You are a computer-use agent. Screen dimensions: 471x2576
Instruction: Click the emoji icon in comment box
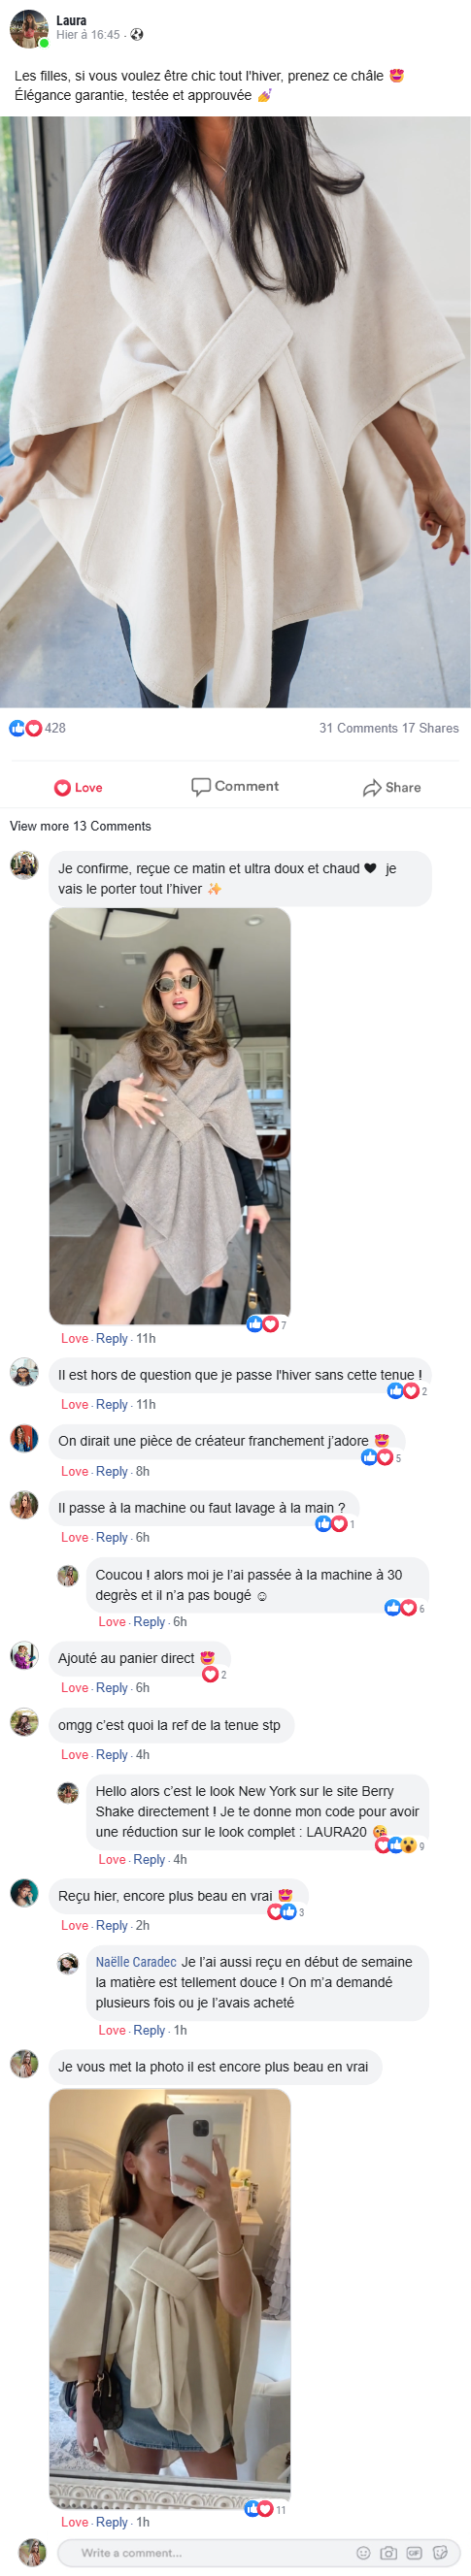[364, 2552]
